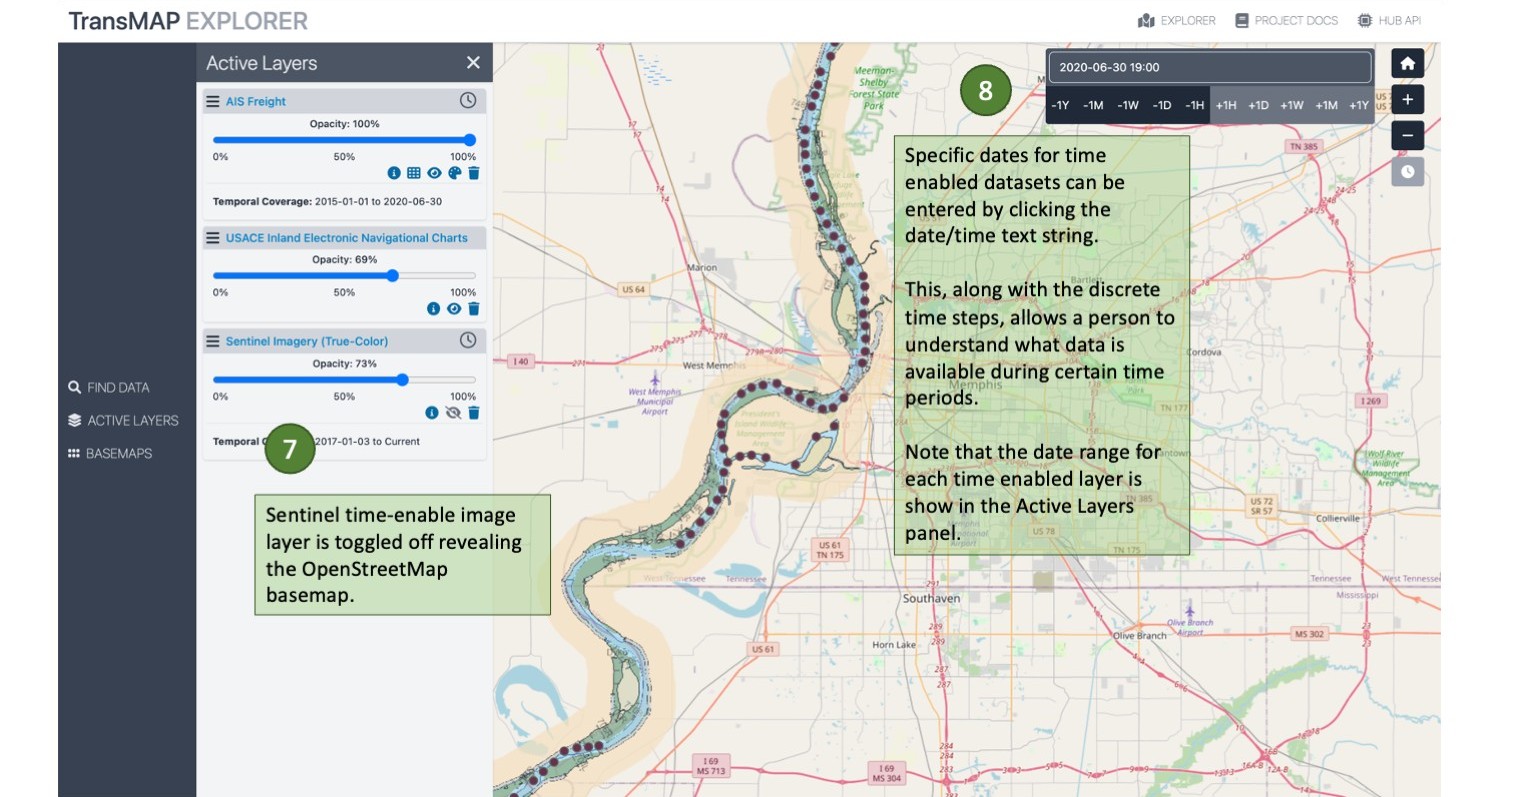Open the AIS Freight style palette icon

coord(454,173)
